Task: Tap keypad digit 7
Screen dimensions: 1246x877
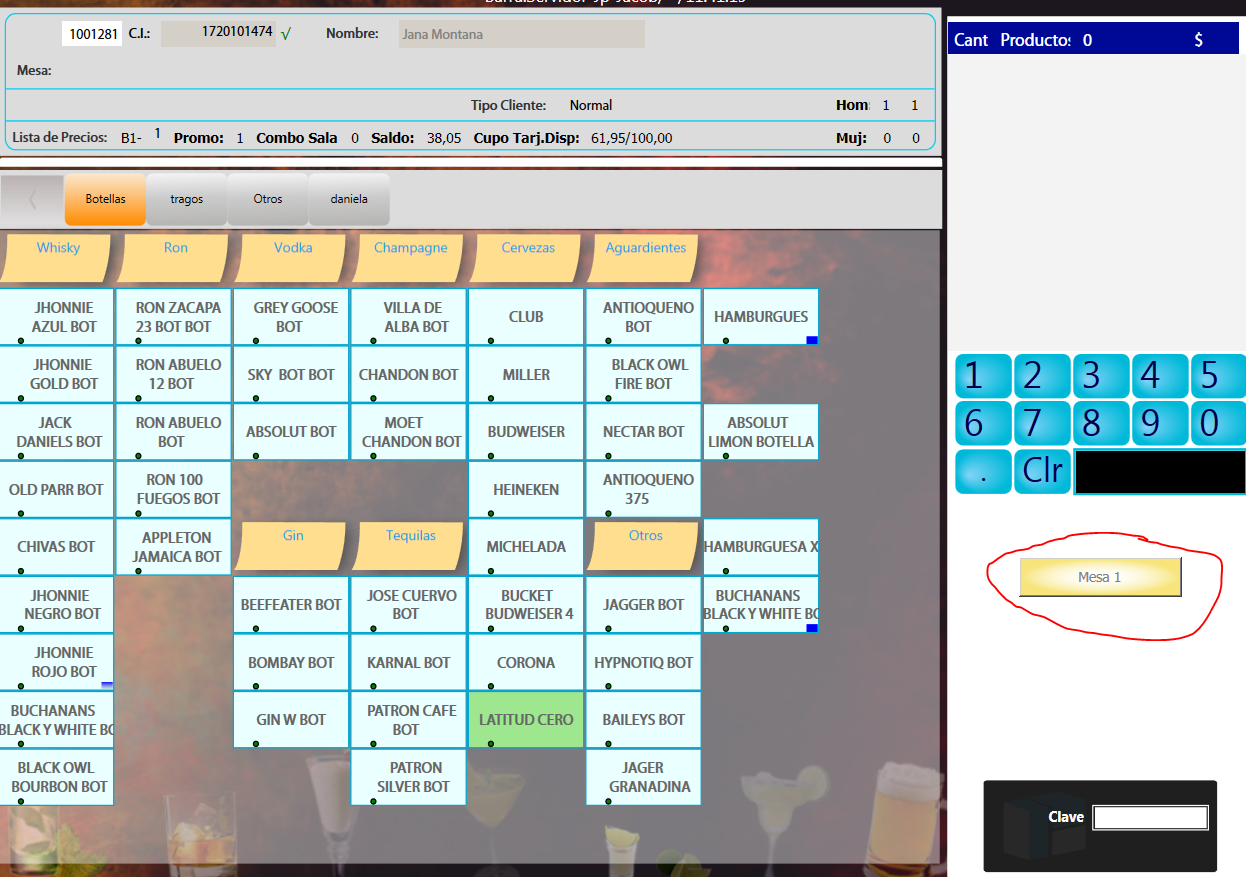Action: 1042,424
